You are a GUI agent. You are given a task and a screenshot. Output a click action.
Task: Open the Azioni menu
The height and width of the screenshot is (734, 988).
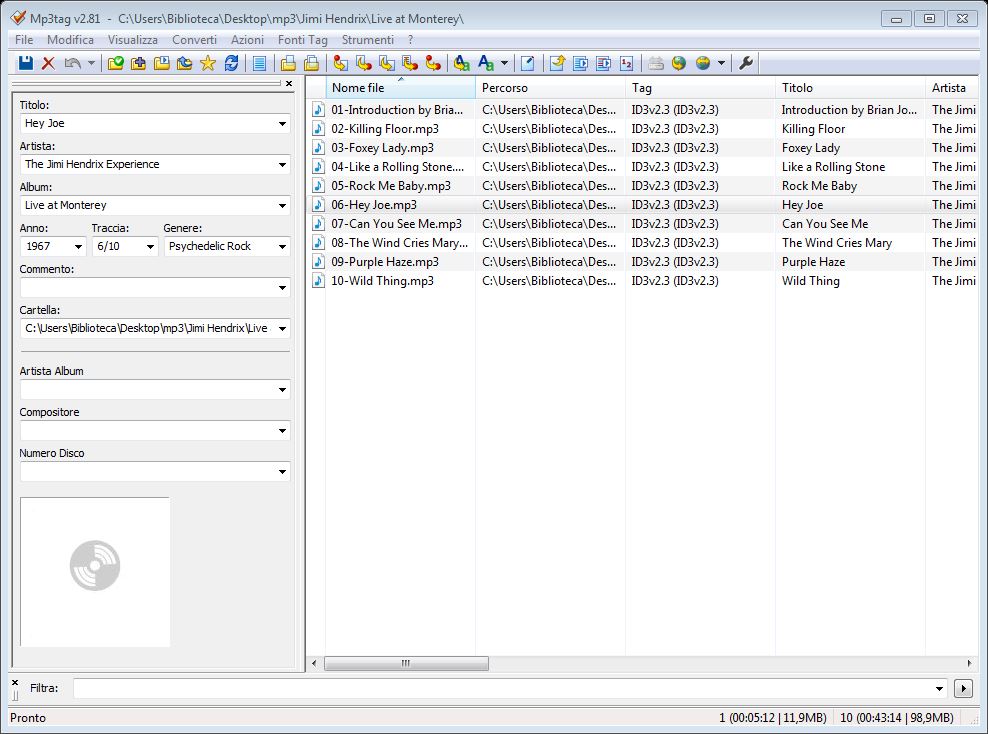[247, 40]
